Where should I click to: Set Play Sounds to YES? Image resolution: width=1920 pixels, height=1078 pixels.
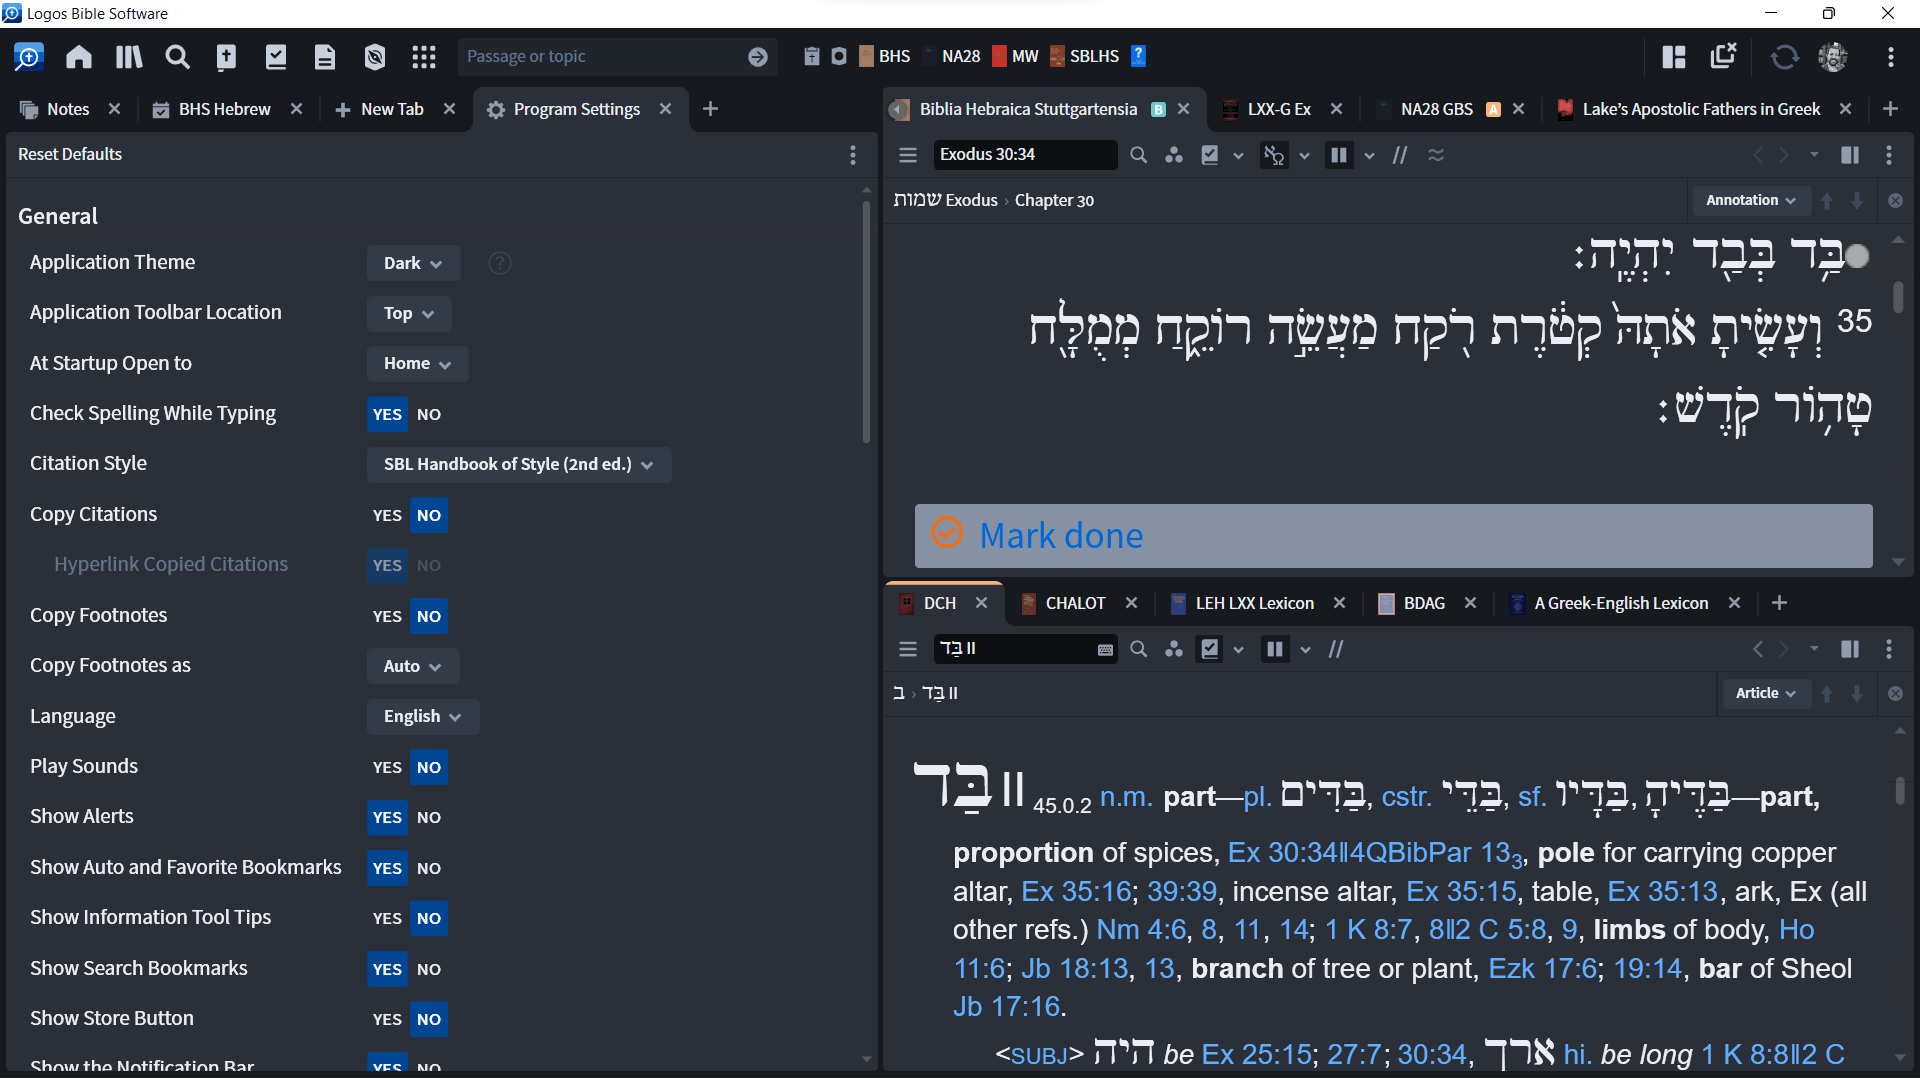tap(387, 767)
